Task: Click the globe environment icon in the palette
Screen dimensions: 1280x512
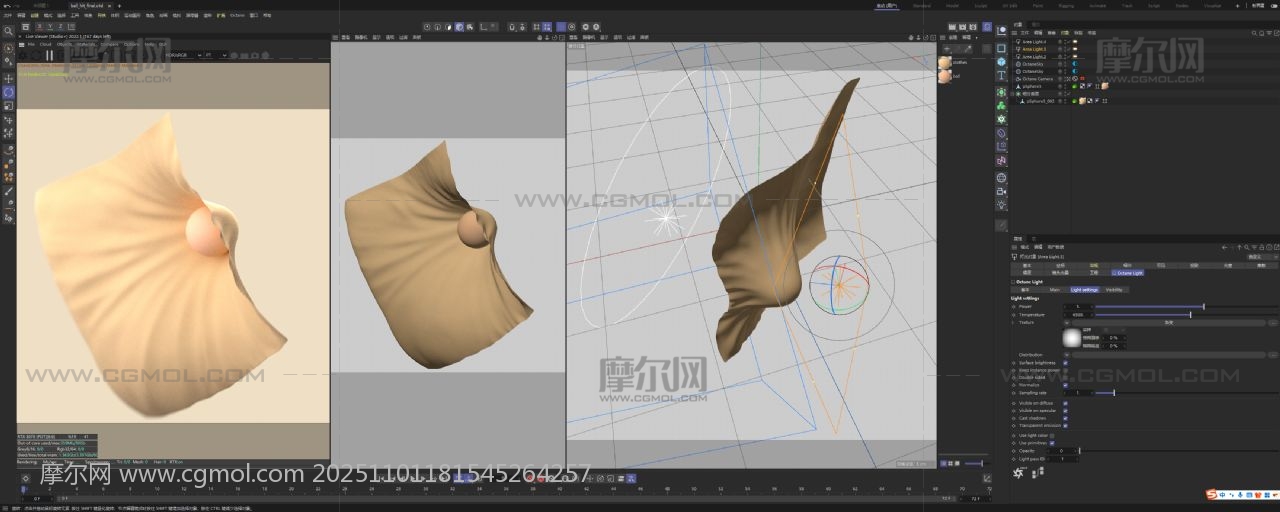Action: 1001,177
